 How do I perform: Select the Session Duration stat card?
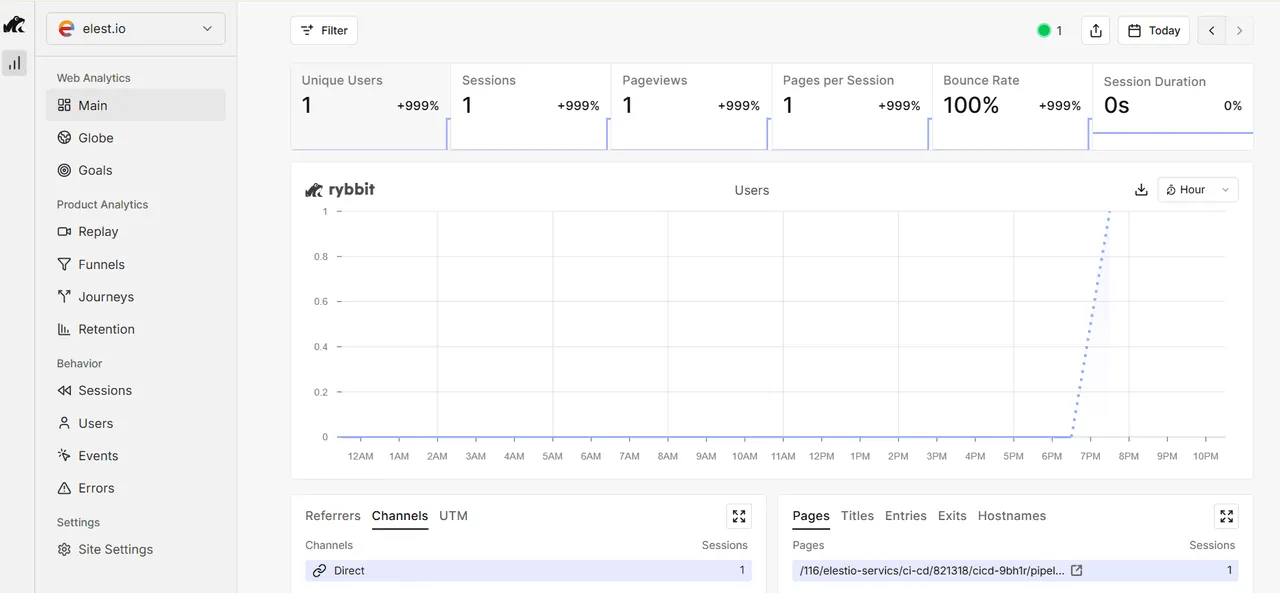click(1173, 107)
